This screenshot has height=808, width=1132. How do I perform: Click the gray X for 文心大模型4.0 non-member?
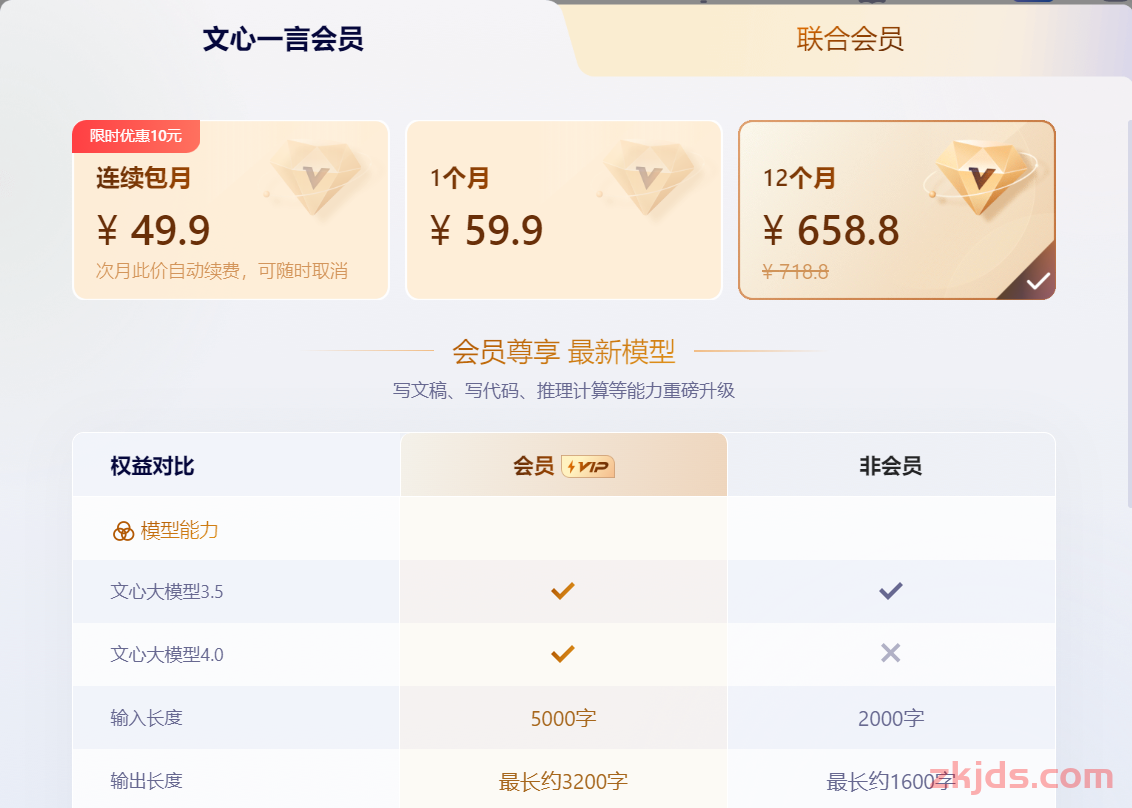tap(890, 653)
